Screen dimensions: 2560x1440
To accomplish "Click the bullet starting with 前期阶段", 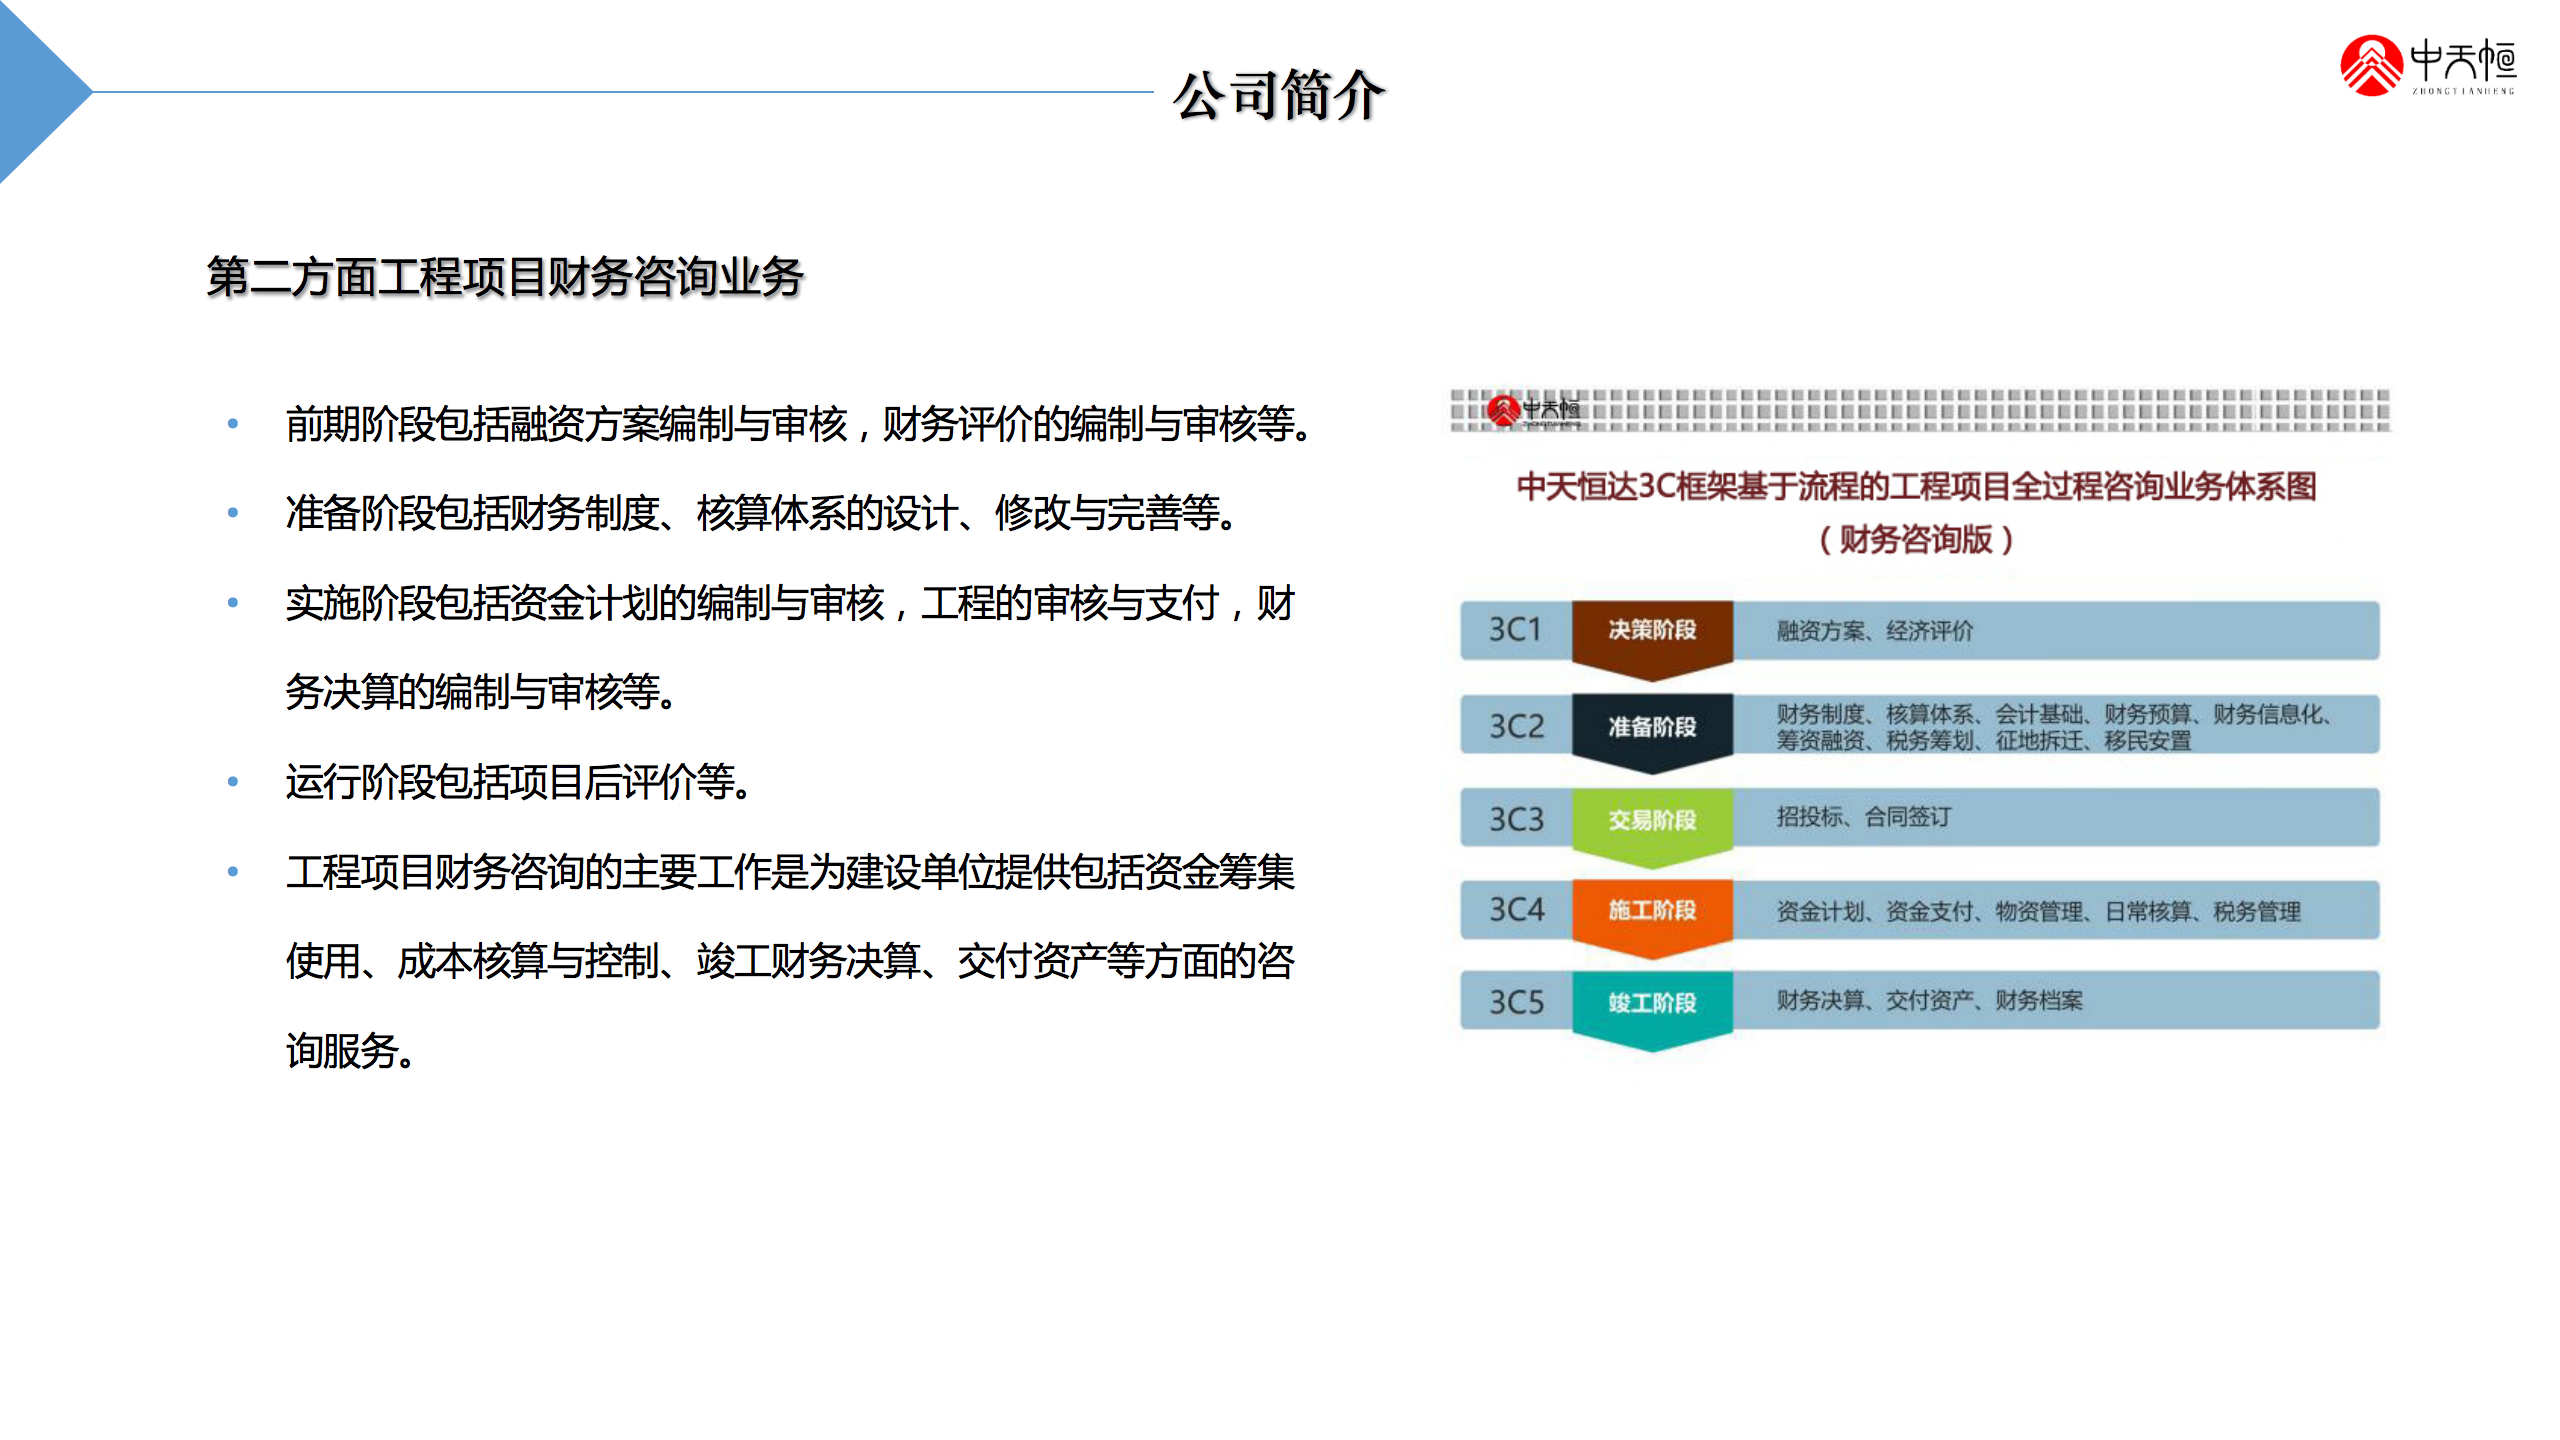I will tap(796, 424).
